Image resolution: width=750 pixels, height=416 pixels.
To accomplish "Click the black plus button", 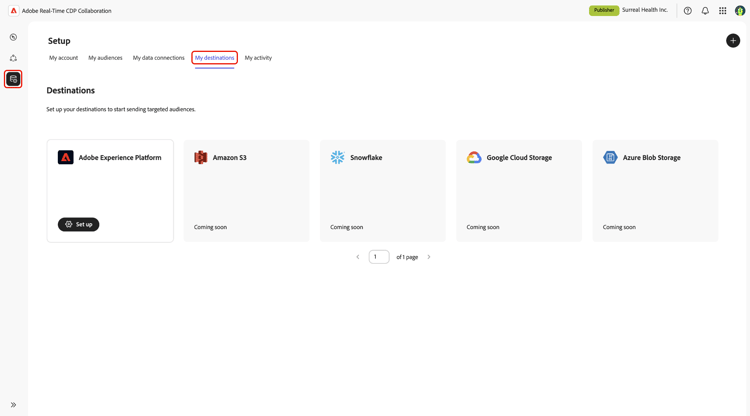I will [x=733, y=41].
